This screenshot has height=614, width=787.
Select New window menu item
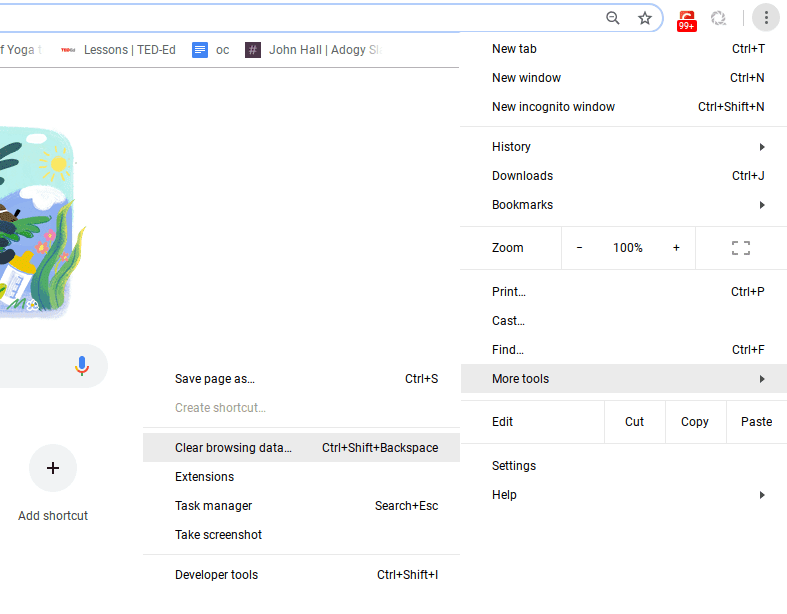point(623,78)
